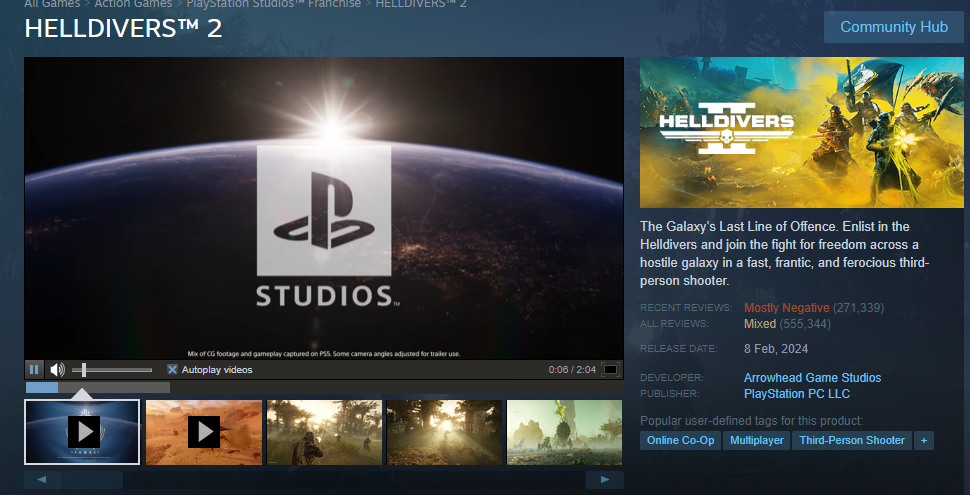Select the Multiplayer tag
This screenshot has height=495, width=970.
tap(757, 441)
